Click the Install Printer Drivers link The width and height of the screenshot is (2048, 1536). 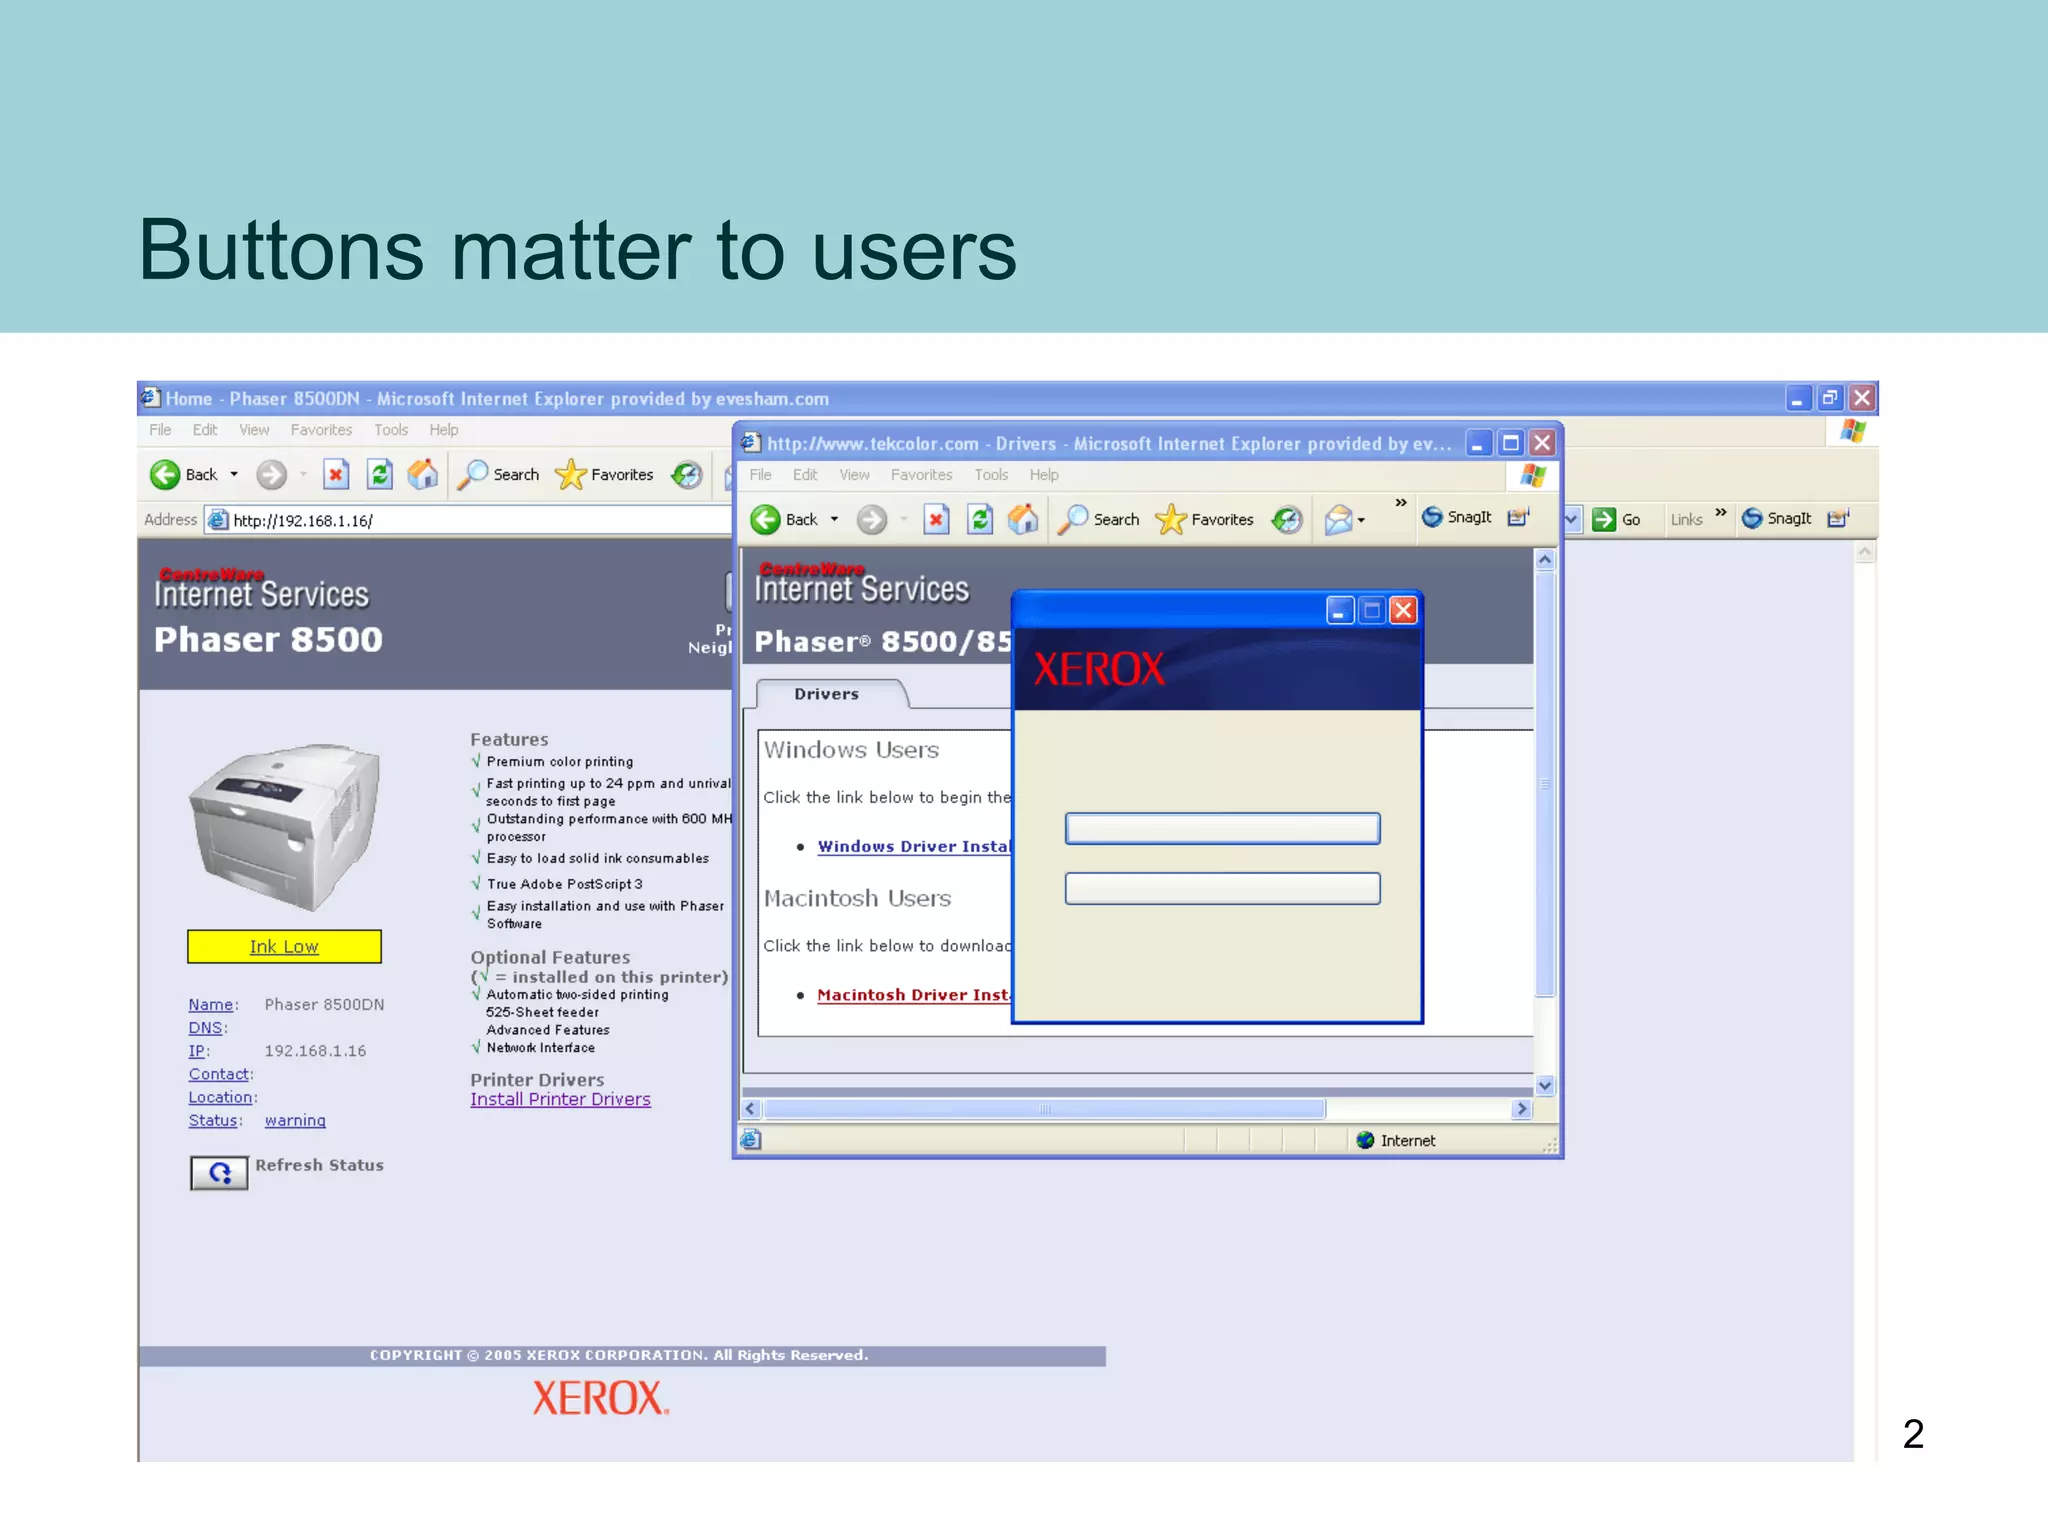[560, 1099]
